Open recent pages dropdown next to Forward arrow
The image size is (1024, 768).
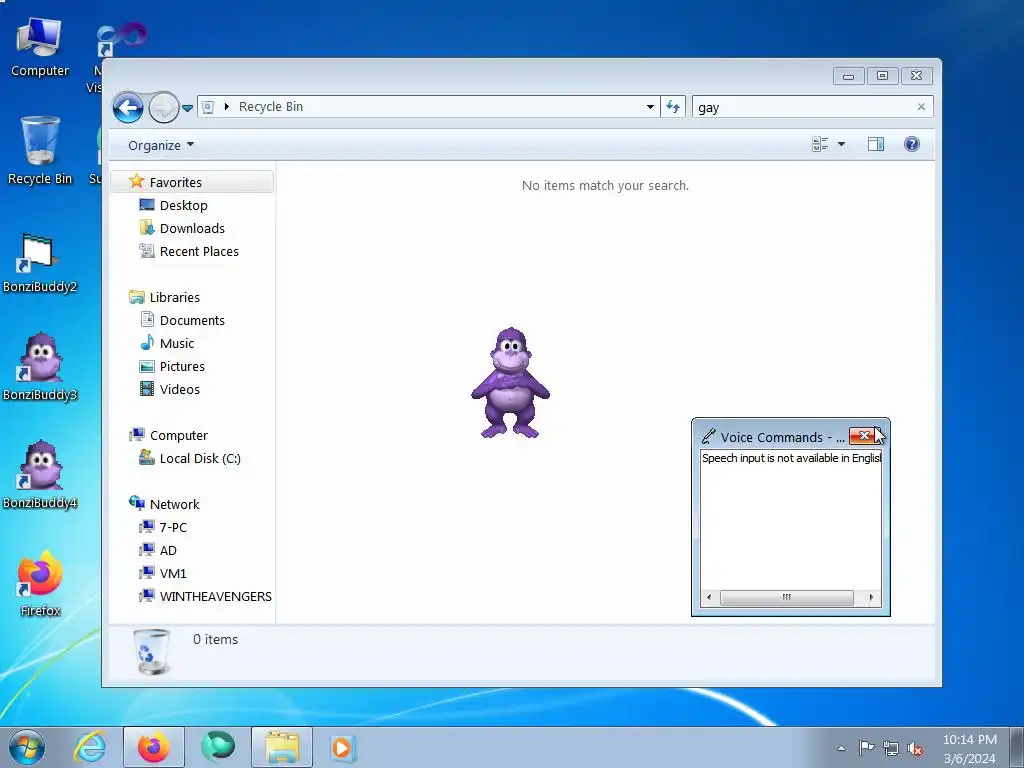(x=187, y=108)
